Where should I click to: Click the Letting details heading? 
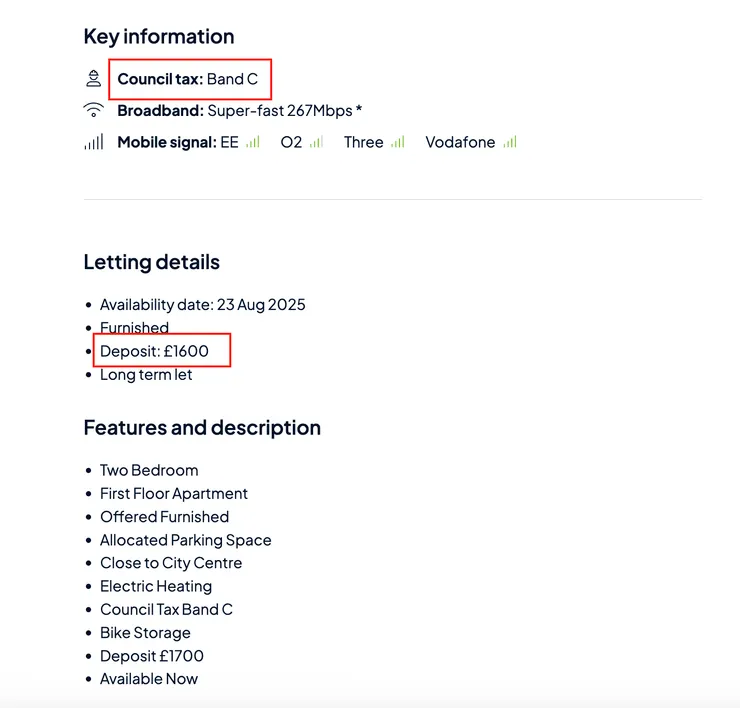tap(151, 263)
